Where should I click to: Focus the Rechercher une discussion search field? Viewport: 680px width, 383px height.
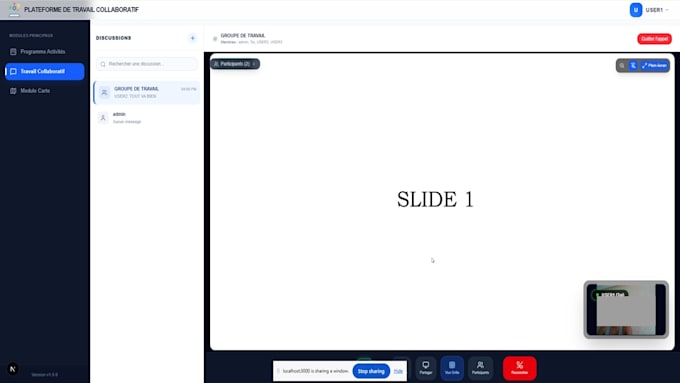[147, 64]
